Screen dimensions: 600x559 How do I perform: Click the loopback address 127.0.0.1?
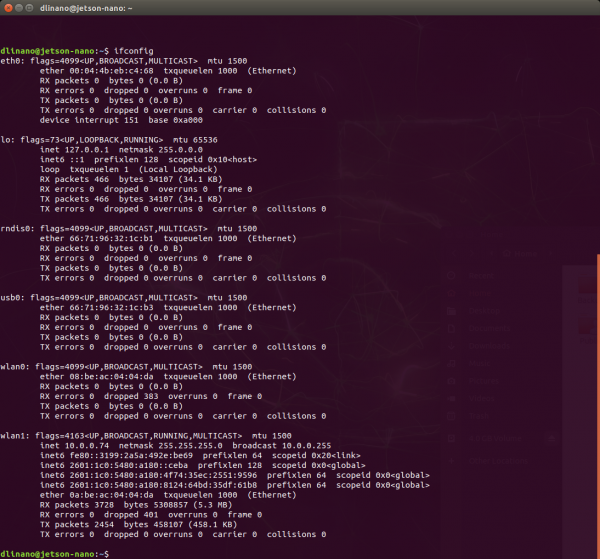coord(86,150)
